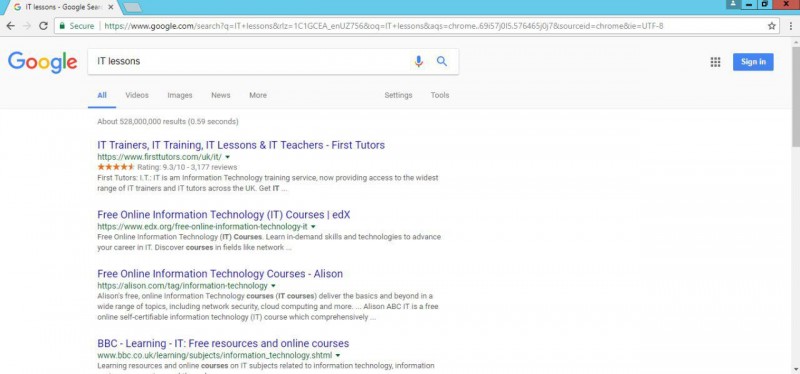Click the Sign in button
Viewport: 800px width, 374px height.
point(753,62)
